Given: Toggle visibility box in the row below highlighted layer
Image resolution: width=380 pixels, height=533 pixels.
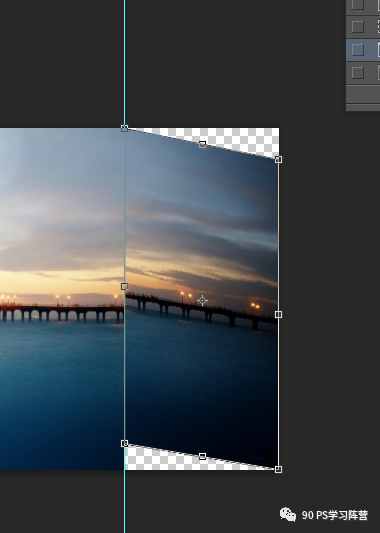Looking at the screenshot, I should (358, 73).
